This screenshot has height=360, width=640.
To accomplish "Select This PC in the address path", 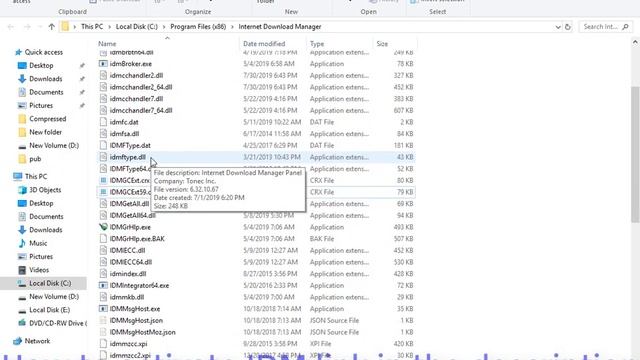I will coord(92,27).
